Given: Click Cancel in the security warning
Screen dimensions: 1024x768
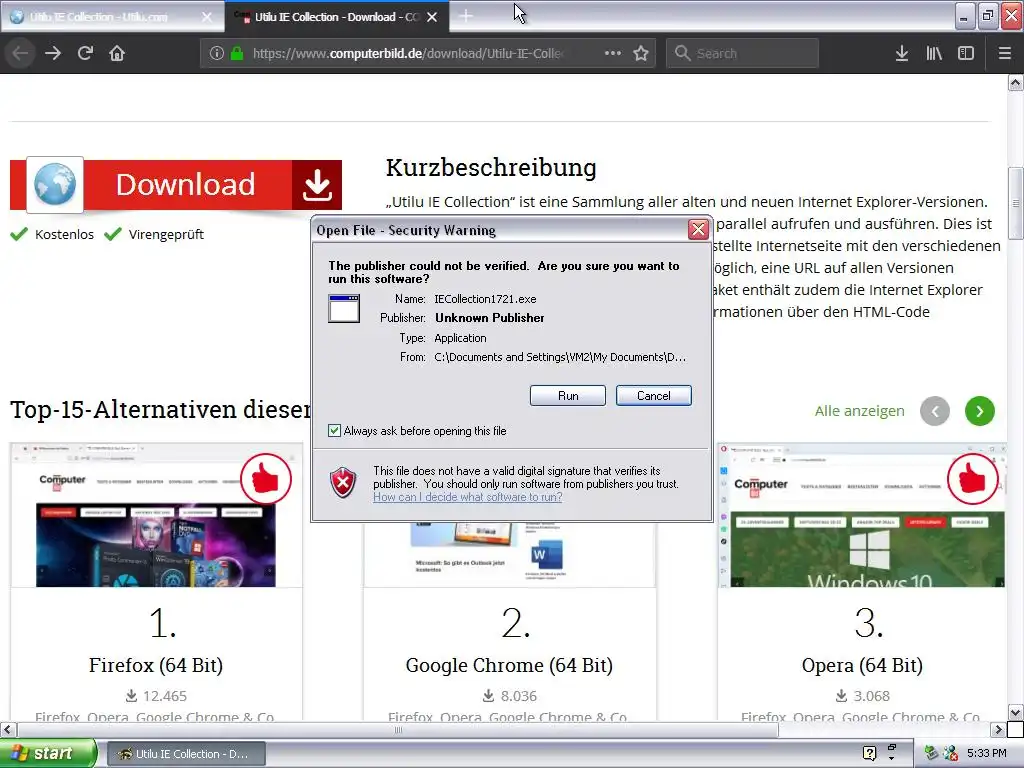Looking at the screenshot, I should [x=654, y=396].
